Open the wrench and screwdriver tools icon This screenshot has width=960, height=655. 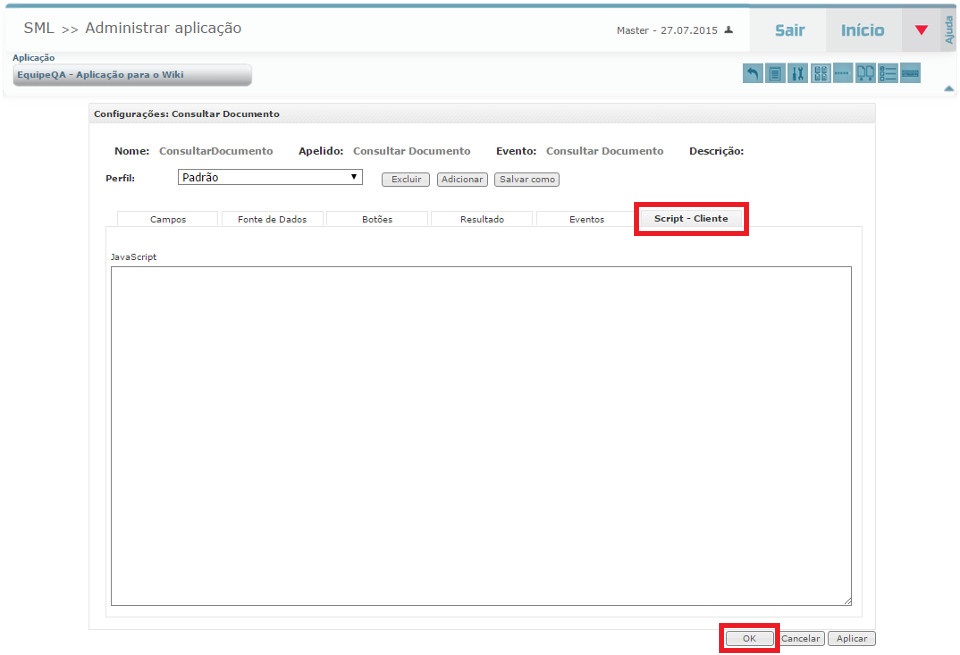[798, 73]
